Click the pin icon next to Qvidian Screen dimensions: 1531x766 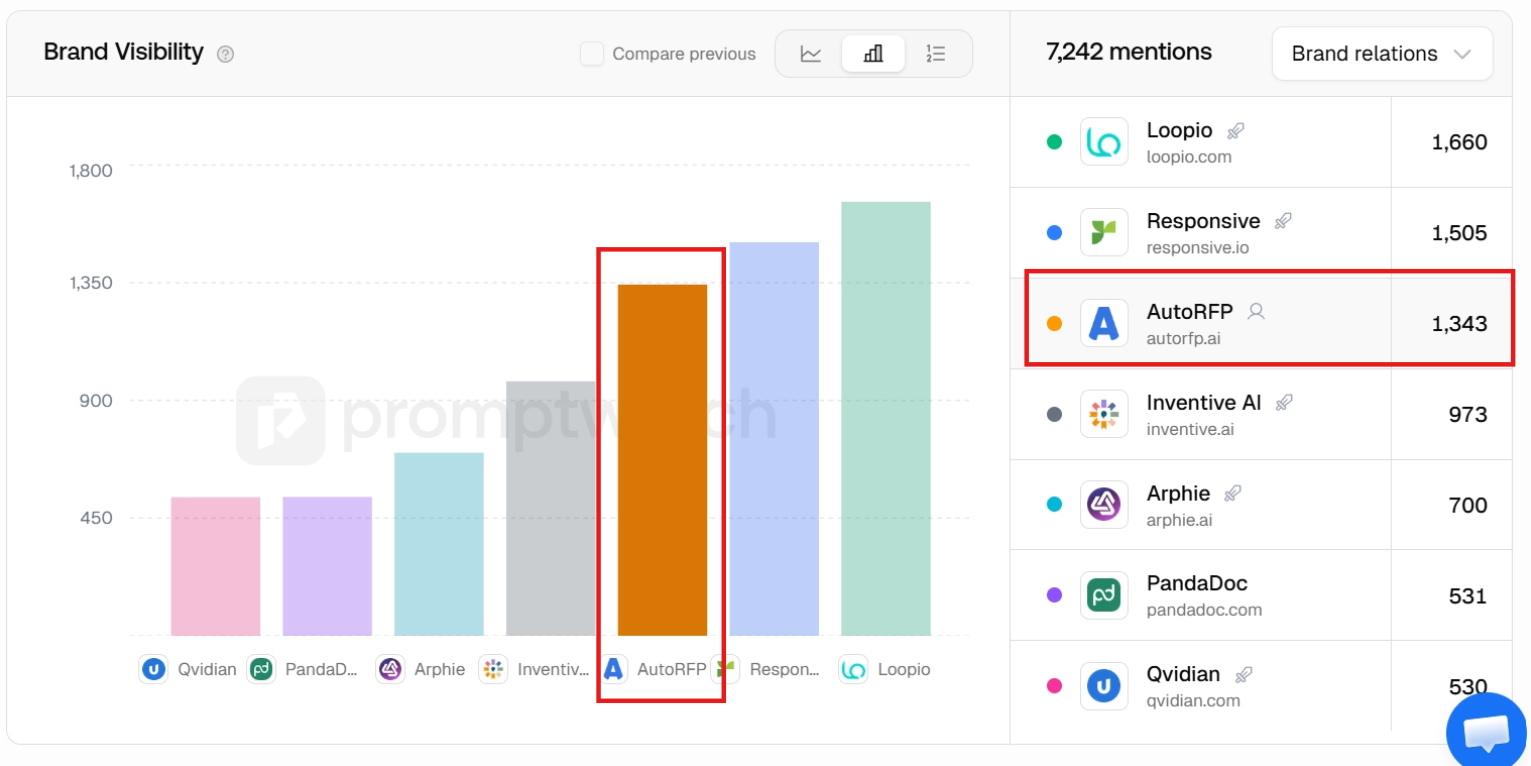click(x=1243, y=675)
